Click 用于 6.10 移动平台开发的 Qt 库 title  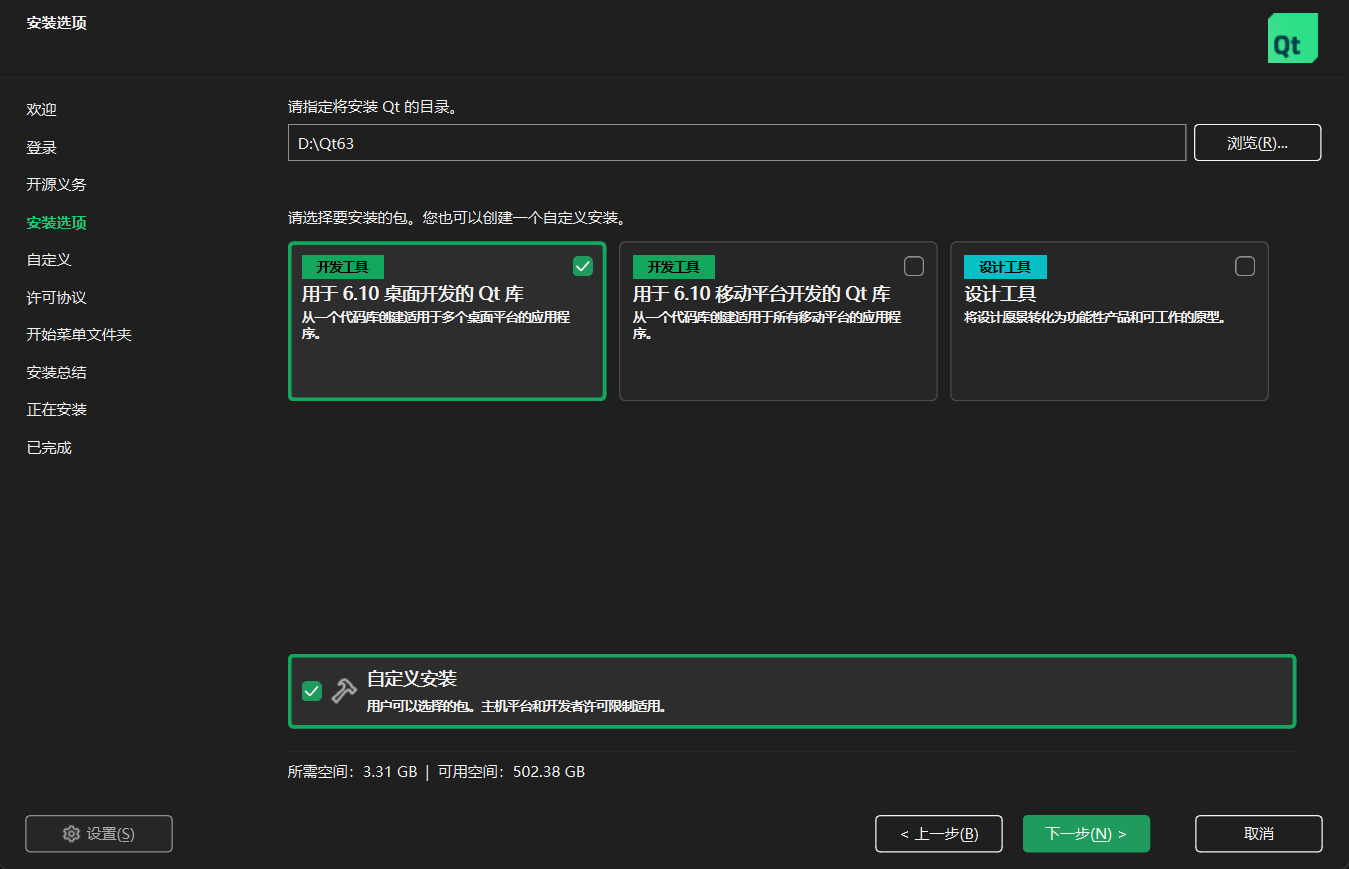point(762,294)
